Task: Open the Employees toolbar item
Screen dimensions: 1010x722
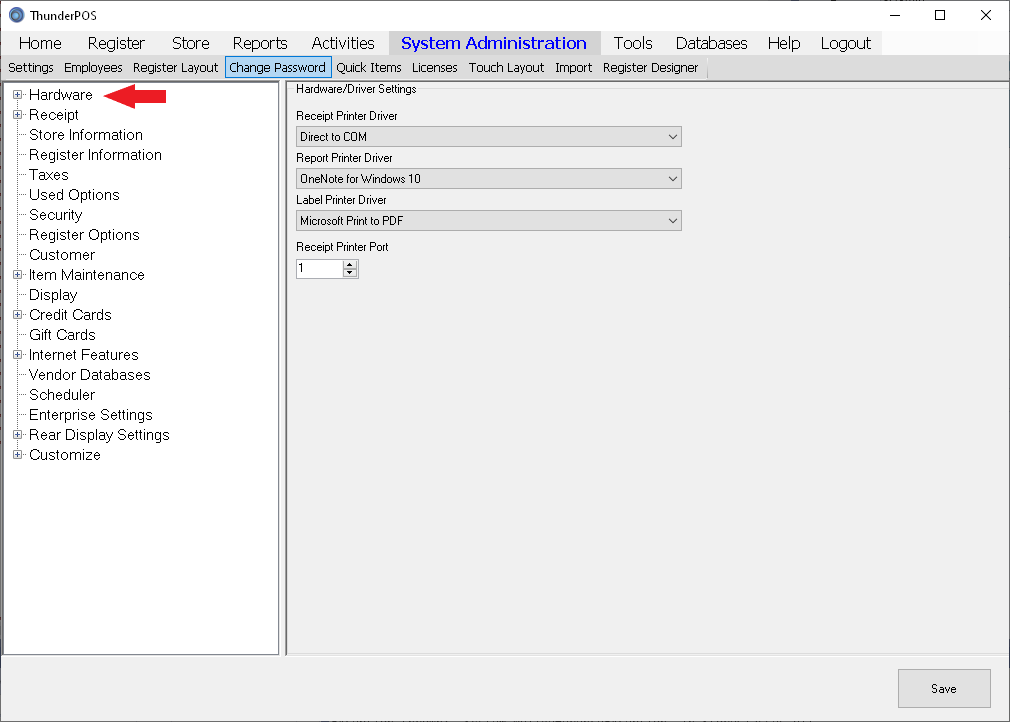Action: [93, 68]
